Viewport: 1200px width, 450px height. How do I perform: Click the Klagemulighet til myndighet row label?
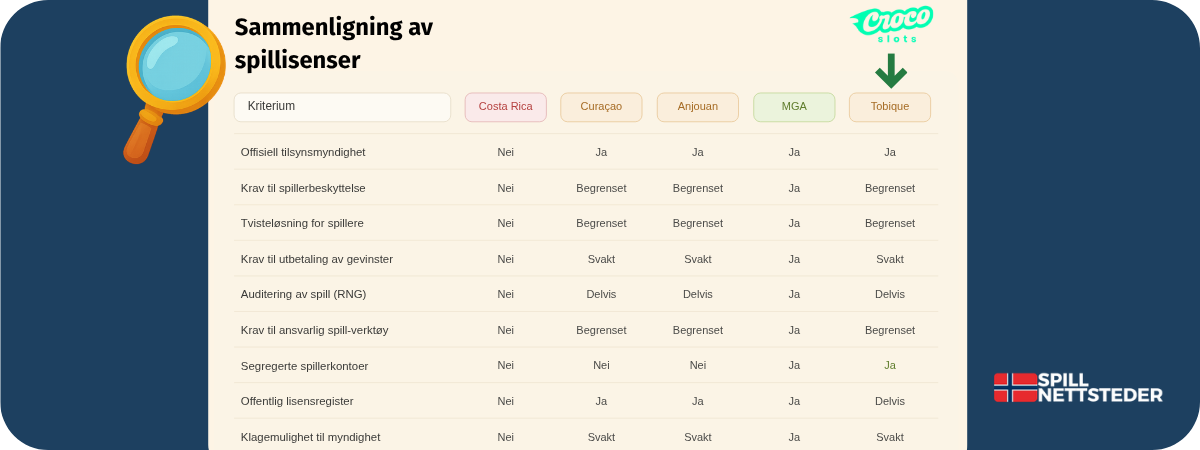(x=310, y=437)
